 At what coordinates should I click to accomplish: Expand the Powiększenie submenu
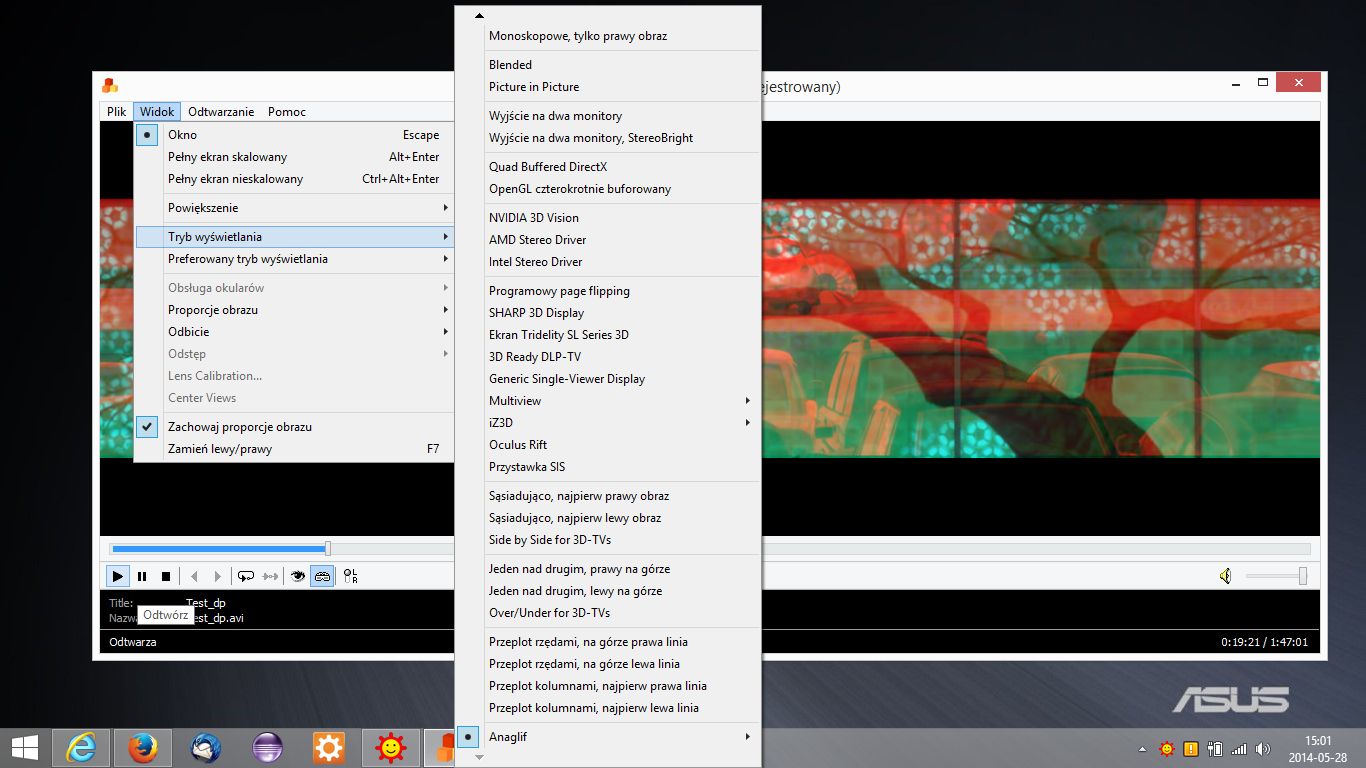[294, 208]
